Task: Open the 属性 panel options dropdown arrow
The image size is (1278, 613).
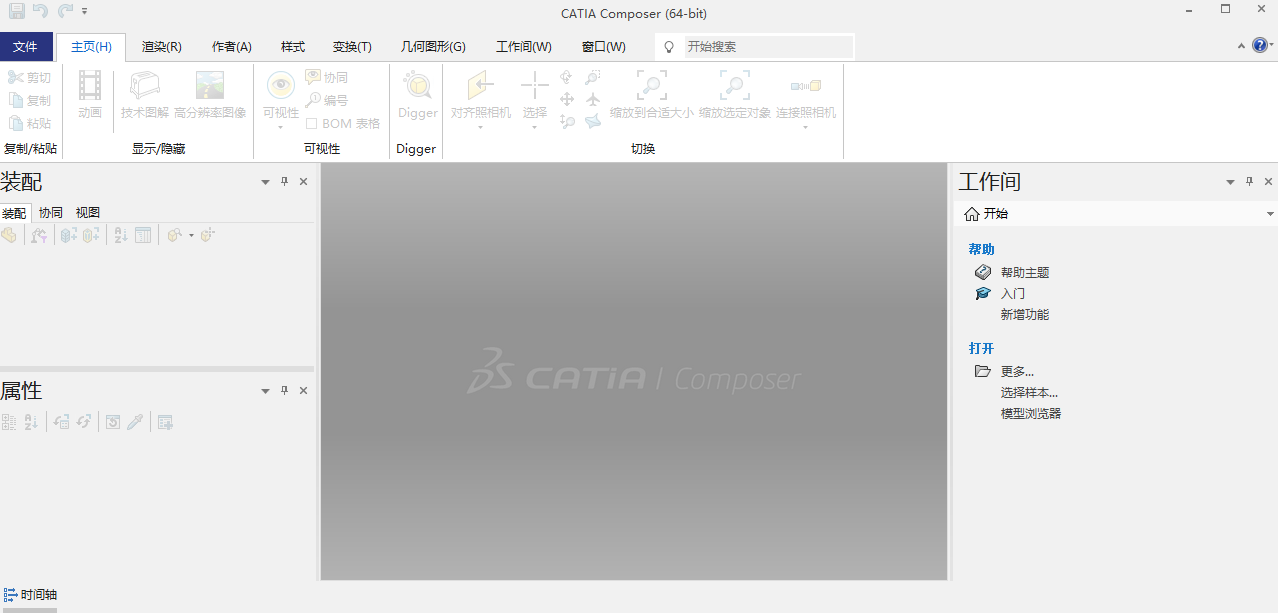Action: pos(265,391)
